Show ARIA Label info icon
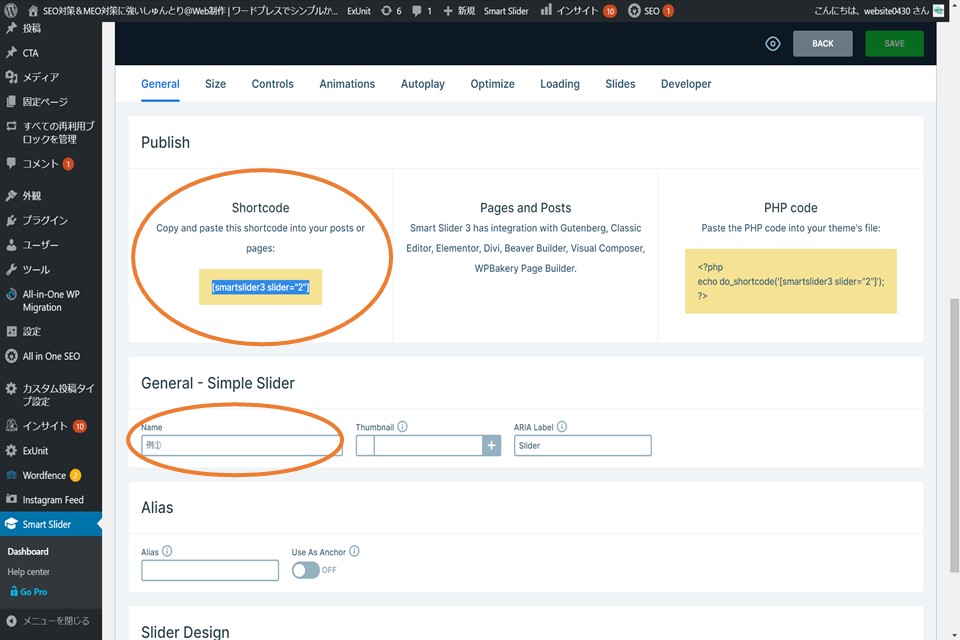The width and height of the screenshot is (960, 640). pyautogui.click(x=561, y=426)
